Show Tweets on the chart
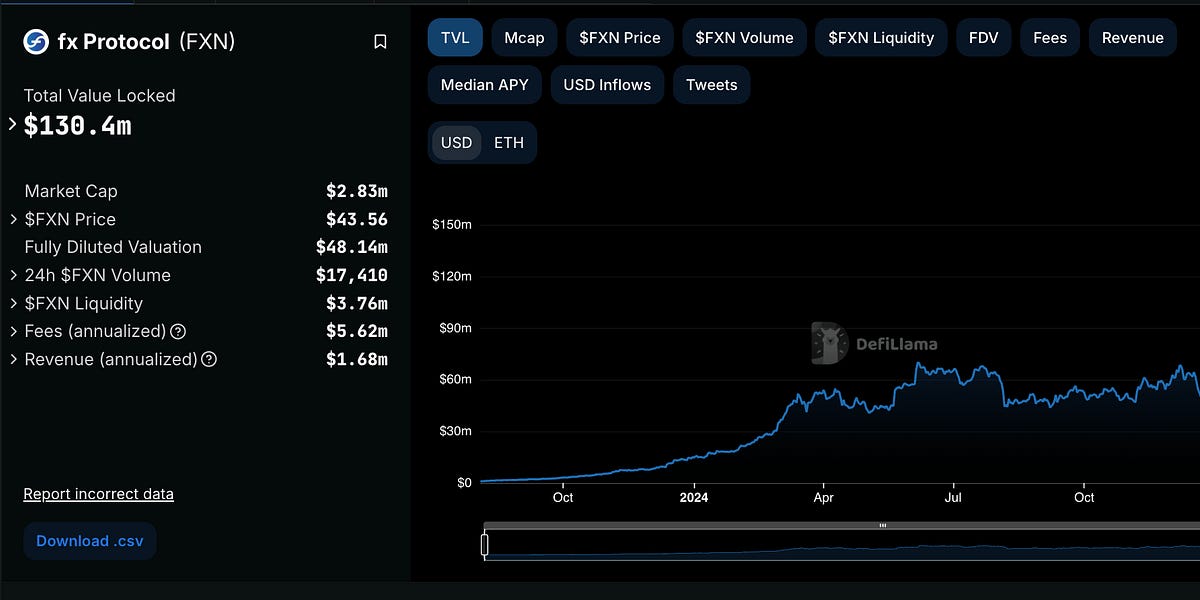 pos(711,85)
